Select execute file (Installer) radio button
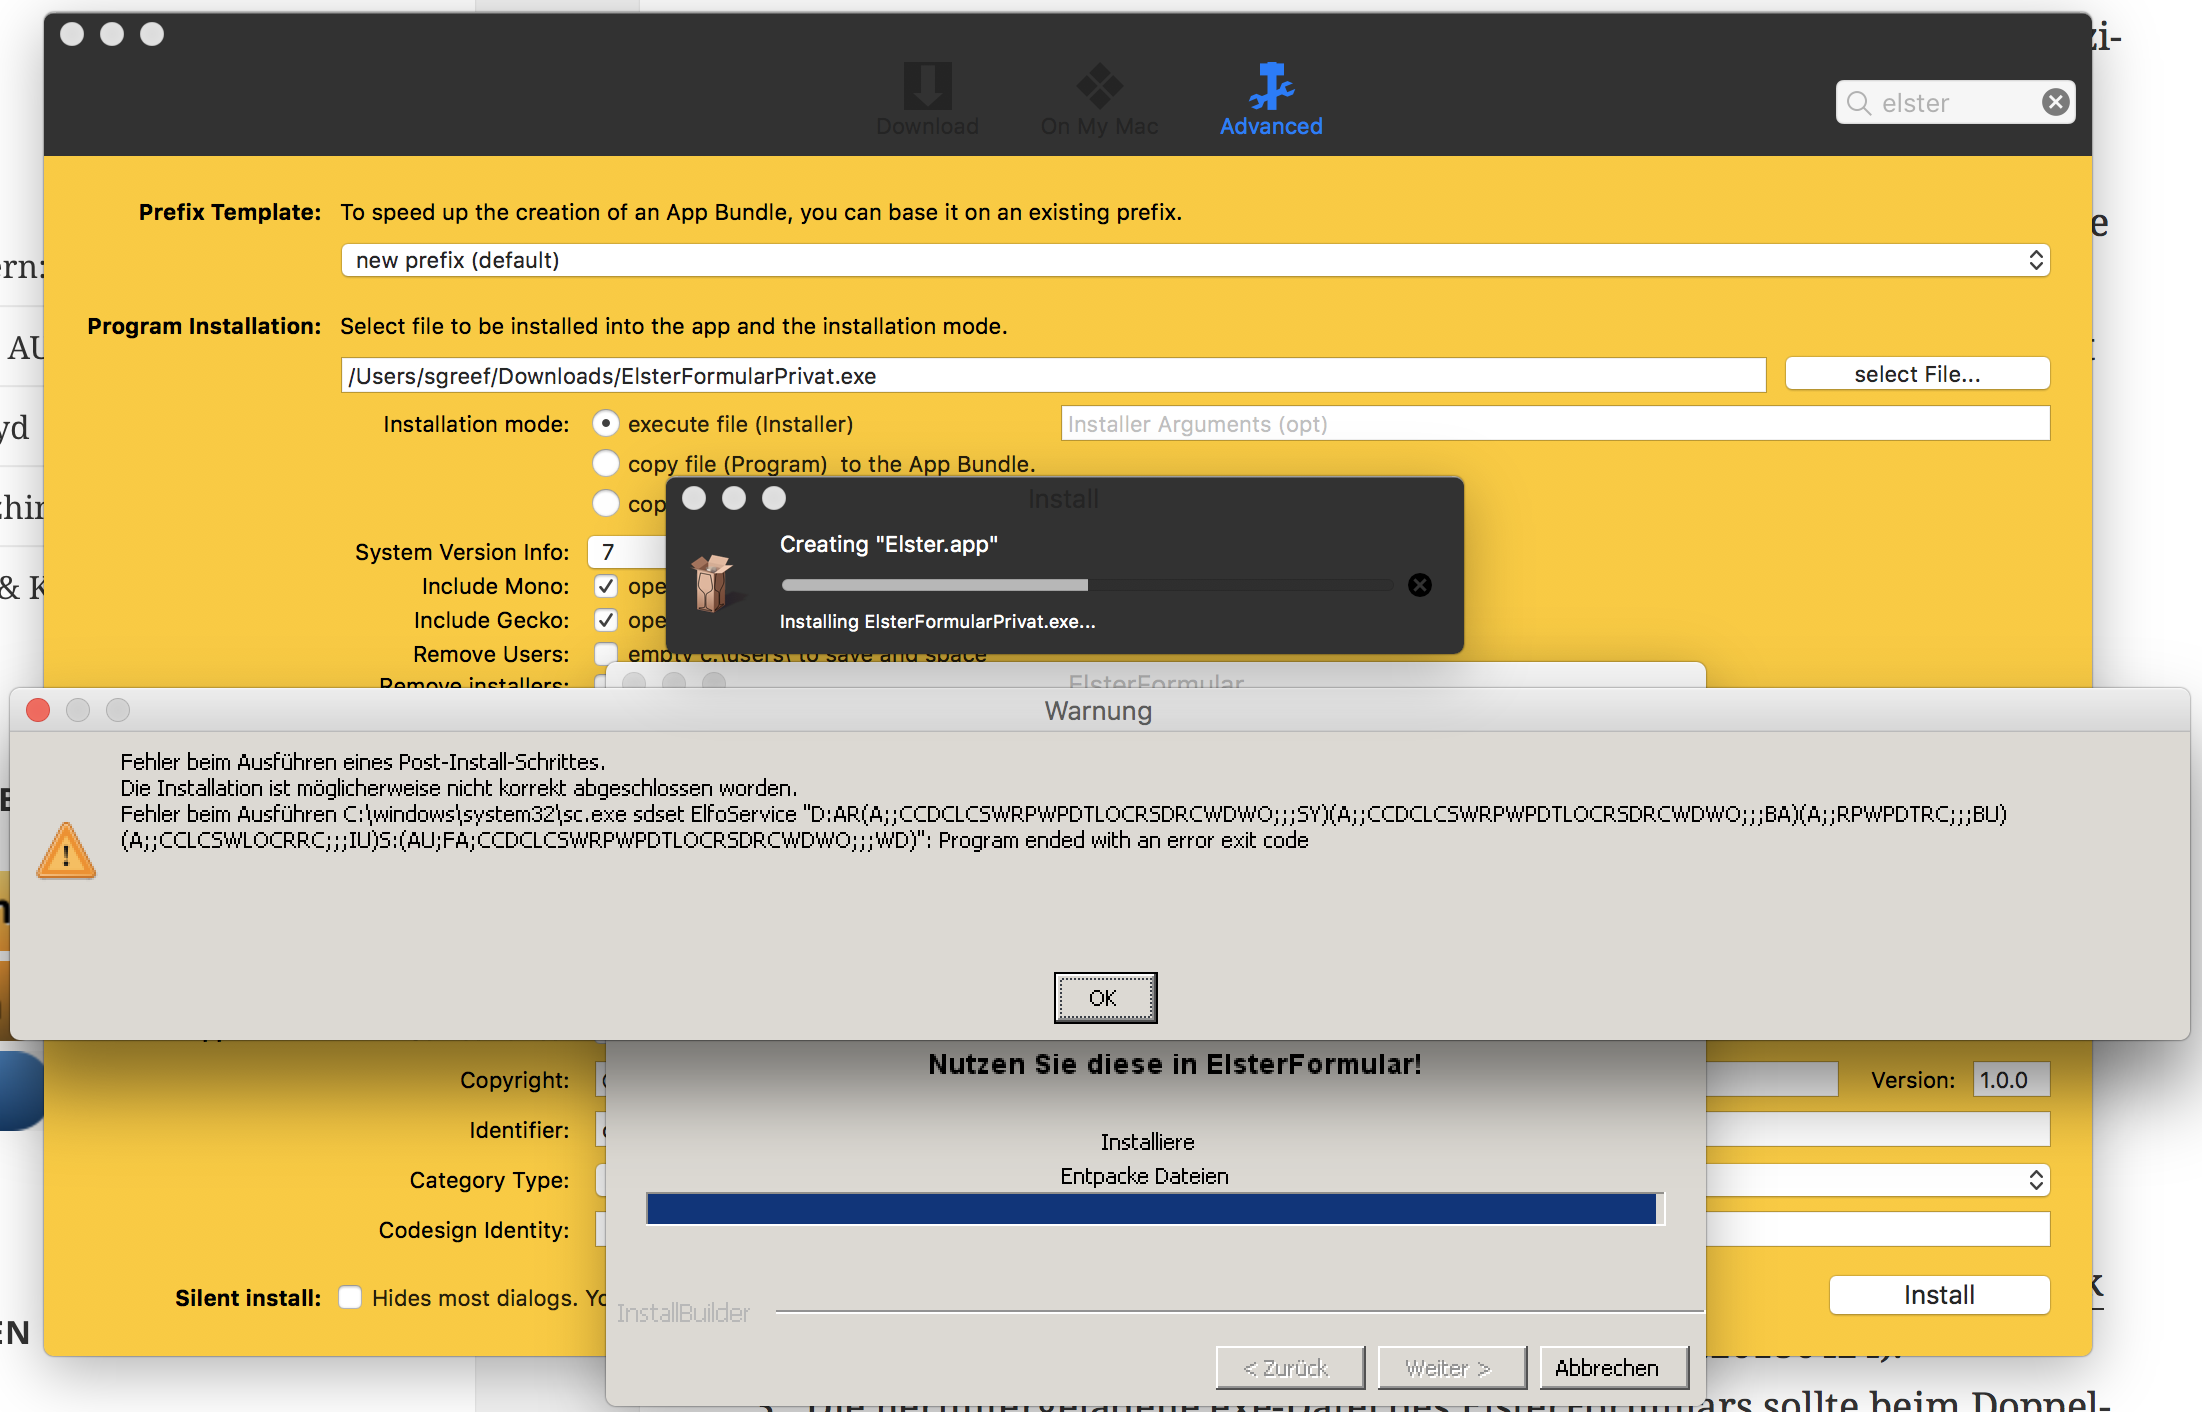Screen dimensions: 2202x1412 pos(605,424)
